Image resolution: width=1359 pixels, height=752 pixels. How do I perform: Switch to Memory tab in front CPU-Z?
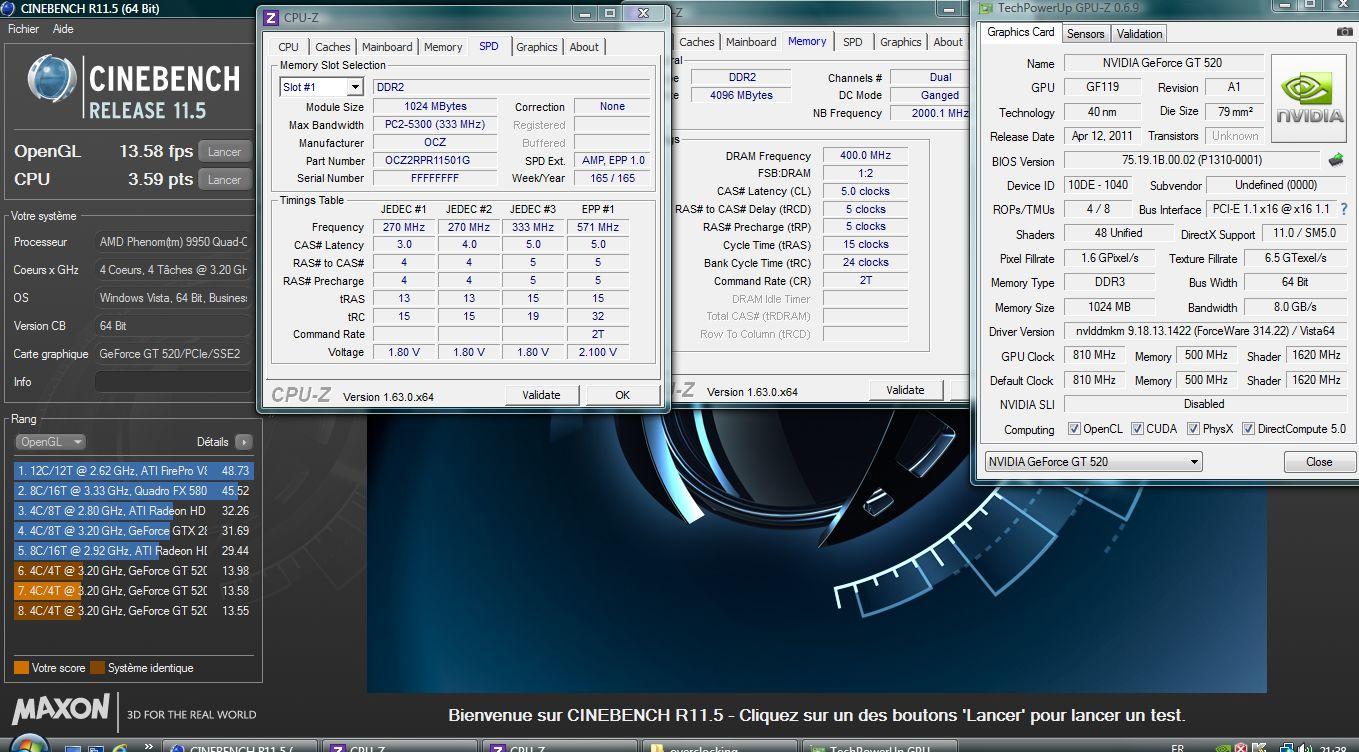click(x=443, y=47)
